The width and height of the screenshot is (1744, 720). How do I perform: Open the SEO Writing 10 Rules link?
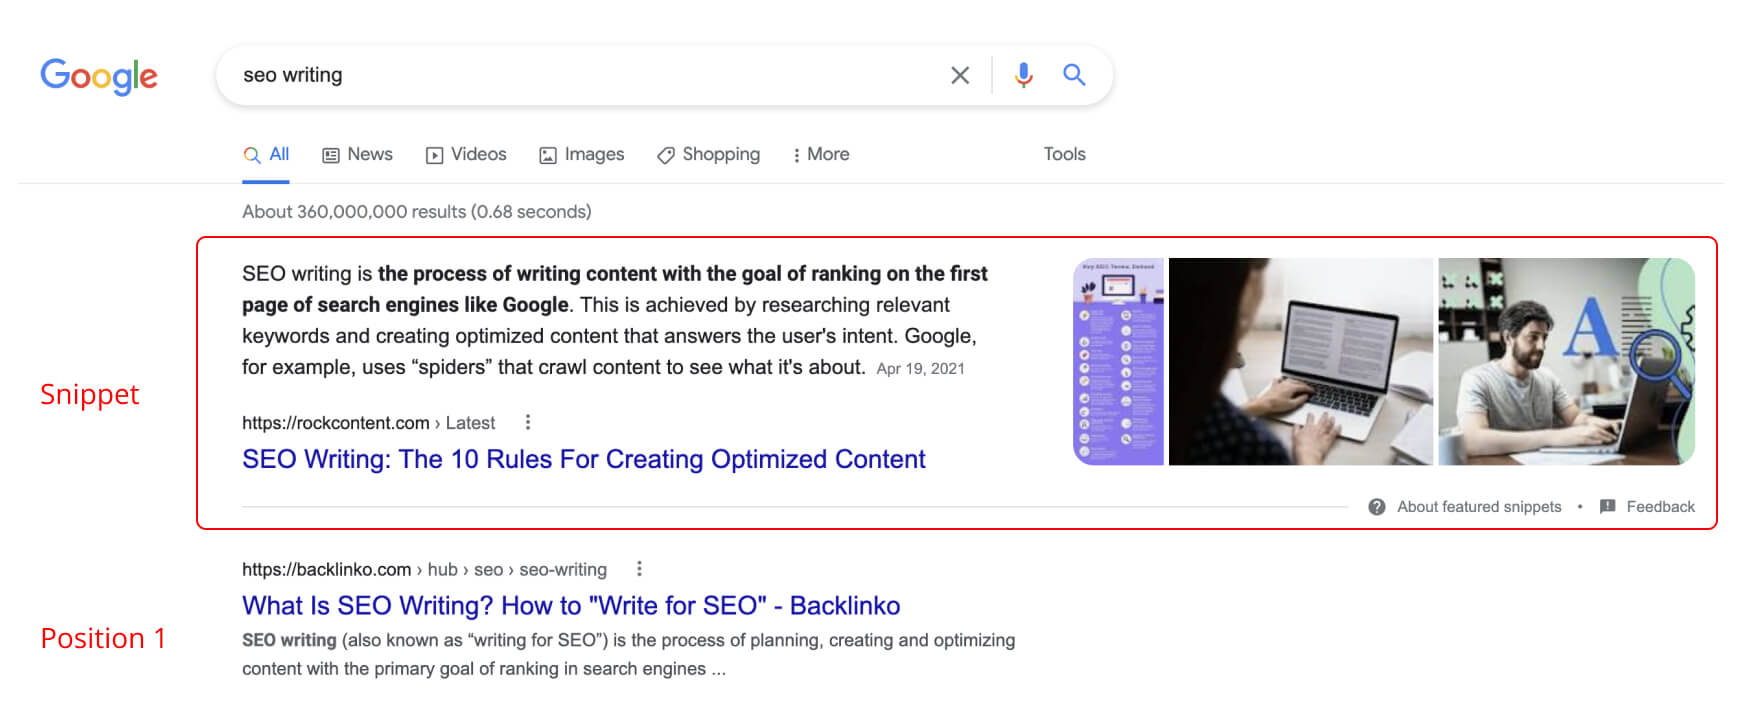[583, 459]
